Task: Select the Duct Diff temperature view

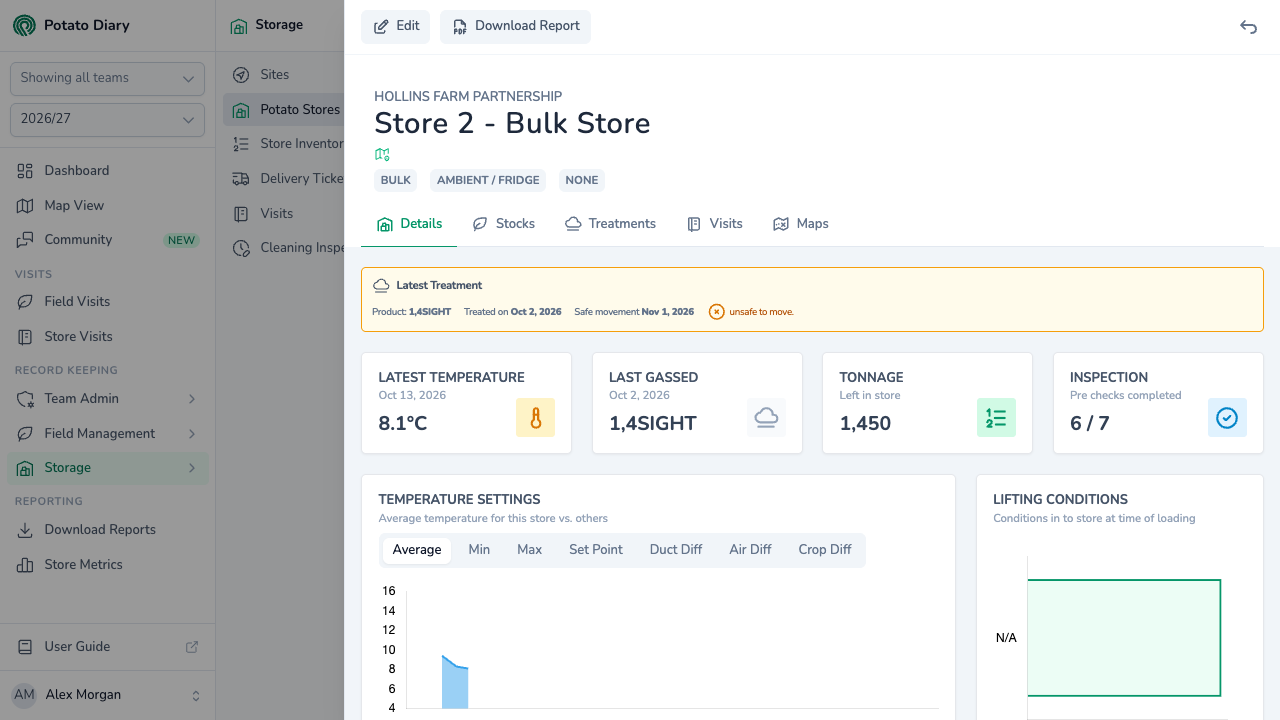Action: (676, 550)
